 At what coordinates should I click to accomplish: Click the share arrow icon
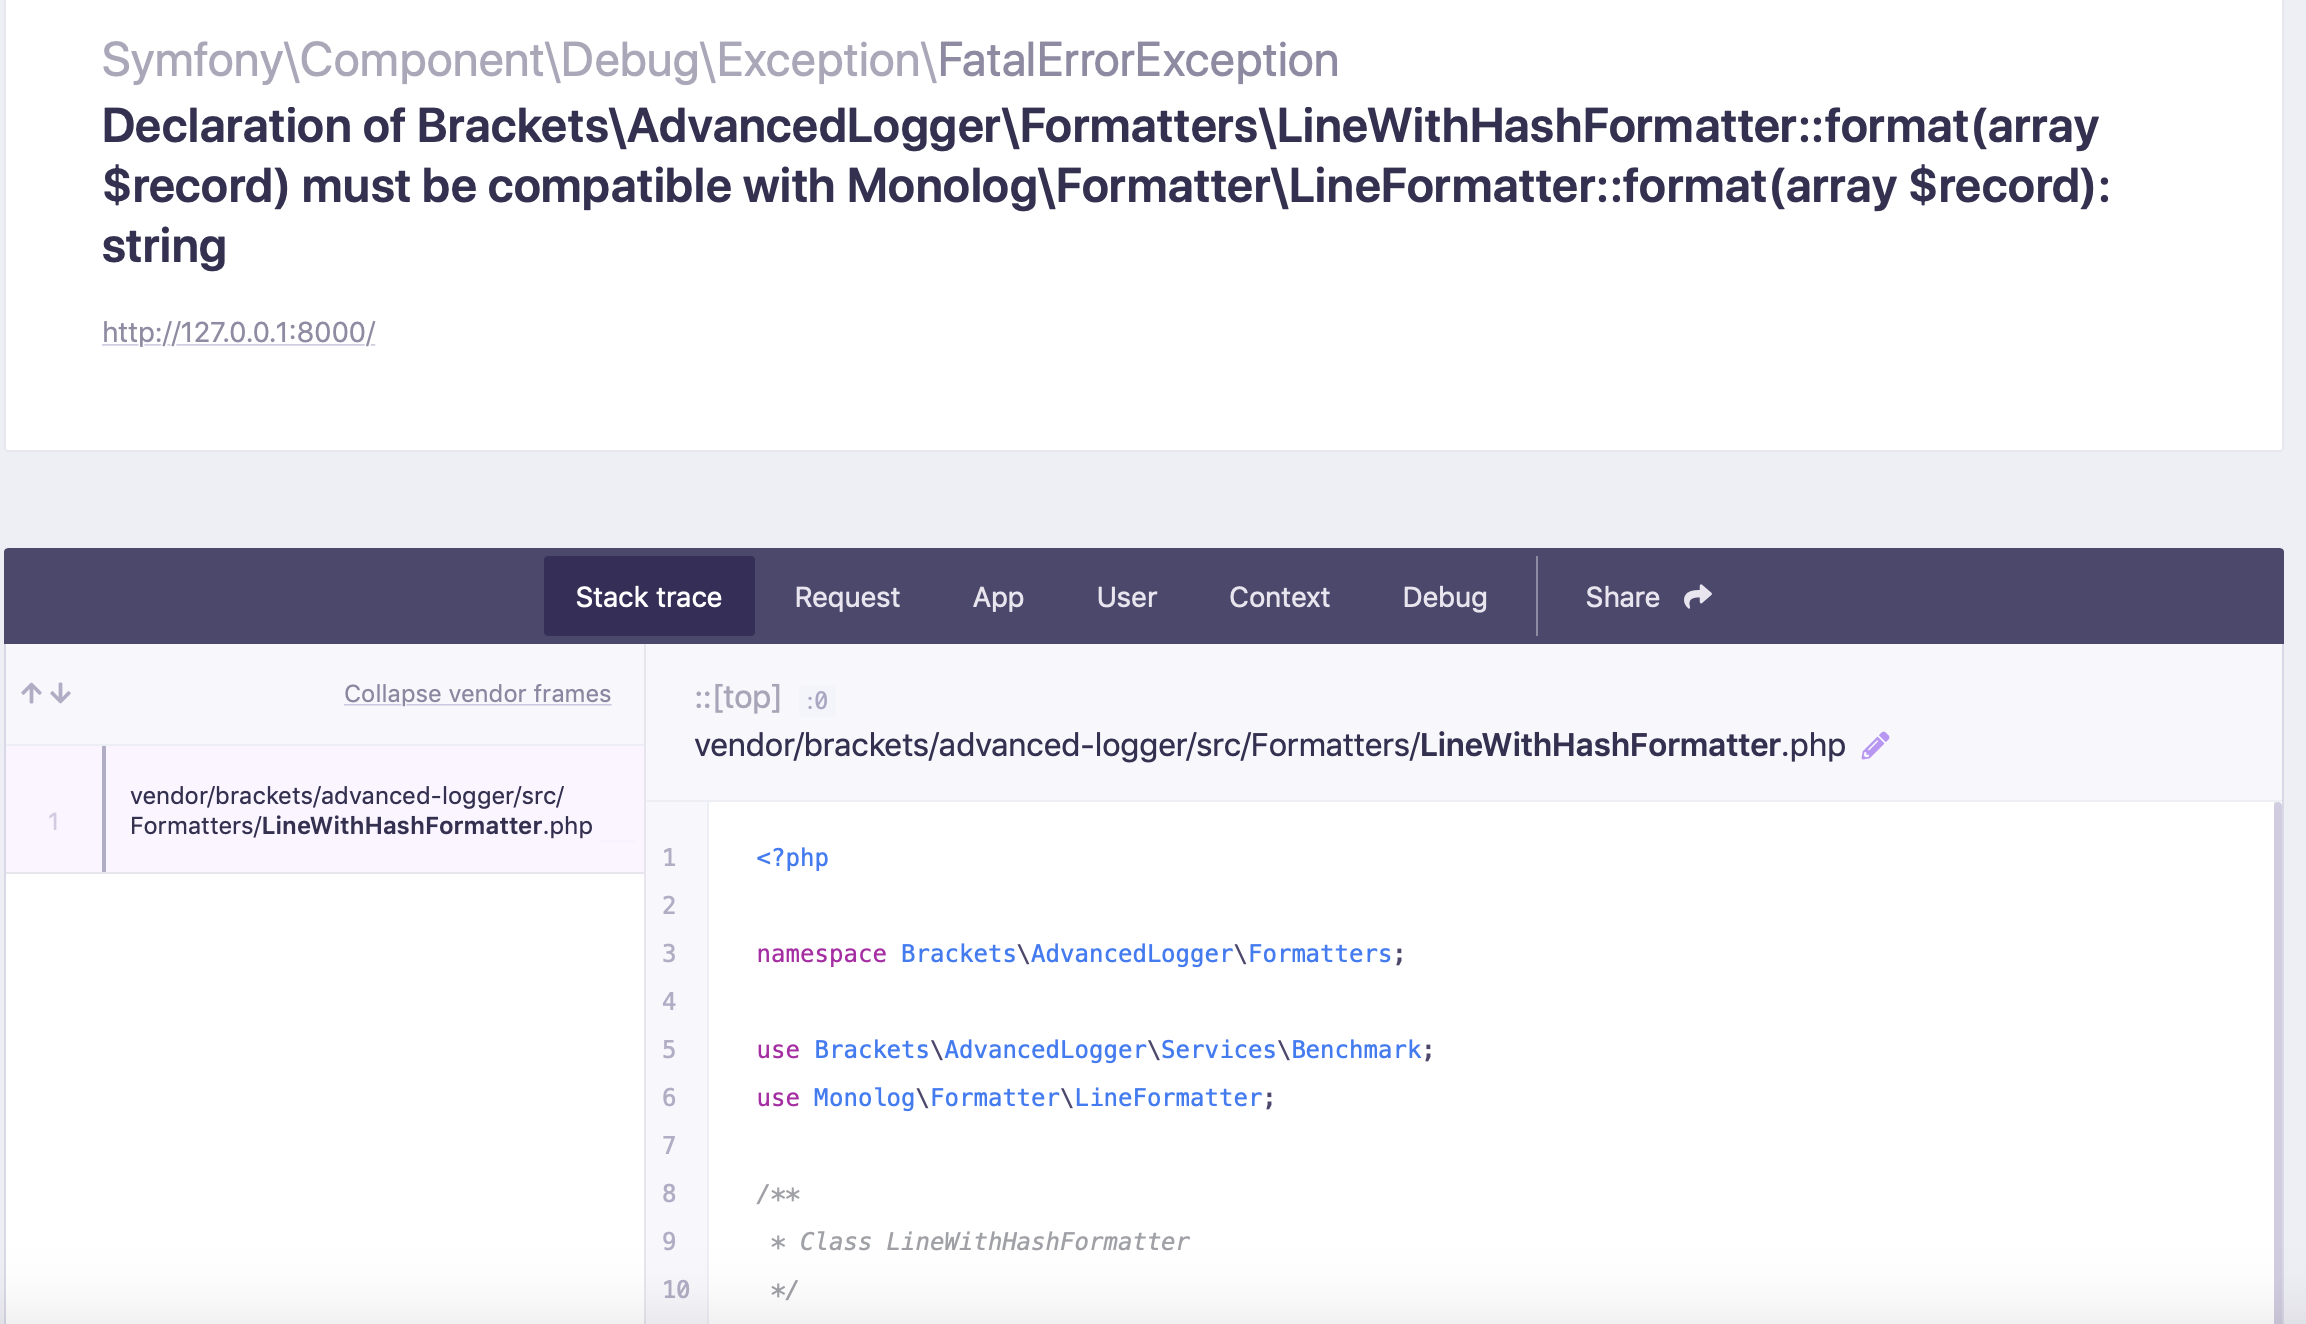tap(1698, 597)
